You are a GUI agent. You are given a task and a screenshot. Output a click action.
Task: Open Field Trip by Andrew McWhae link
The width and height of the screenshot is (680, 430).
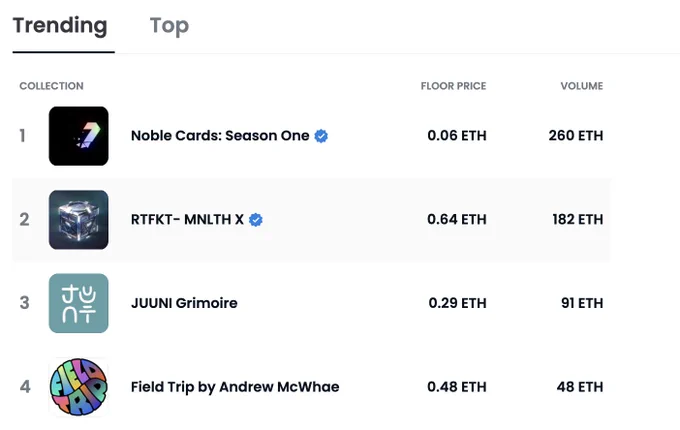tap(235, 387)
